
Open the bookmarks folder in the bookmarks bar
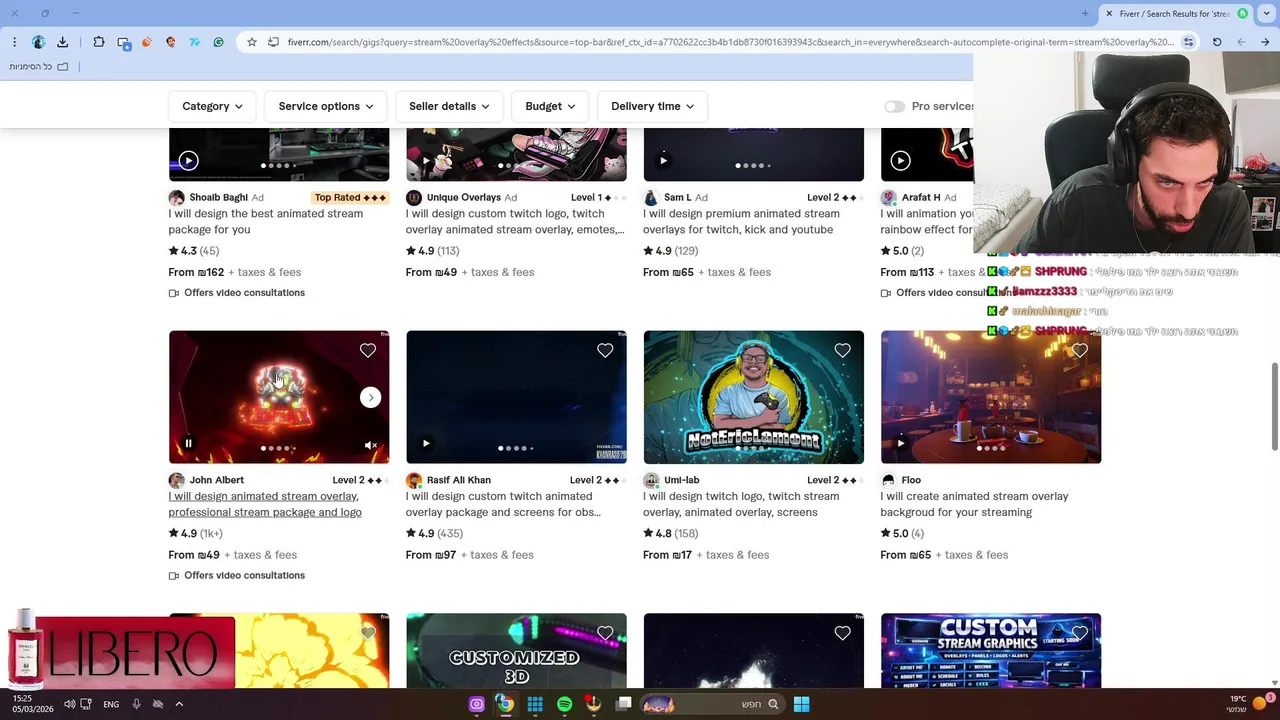[39, 66]
